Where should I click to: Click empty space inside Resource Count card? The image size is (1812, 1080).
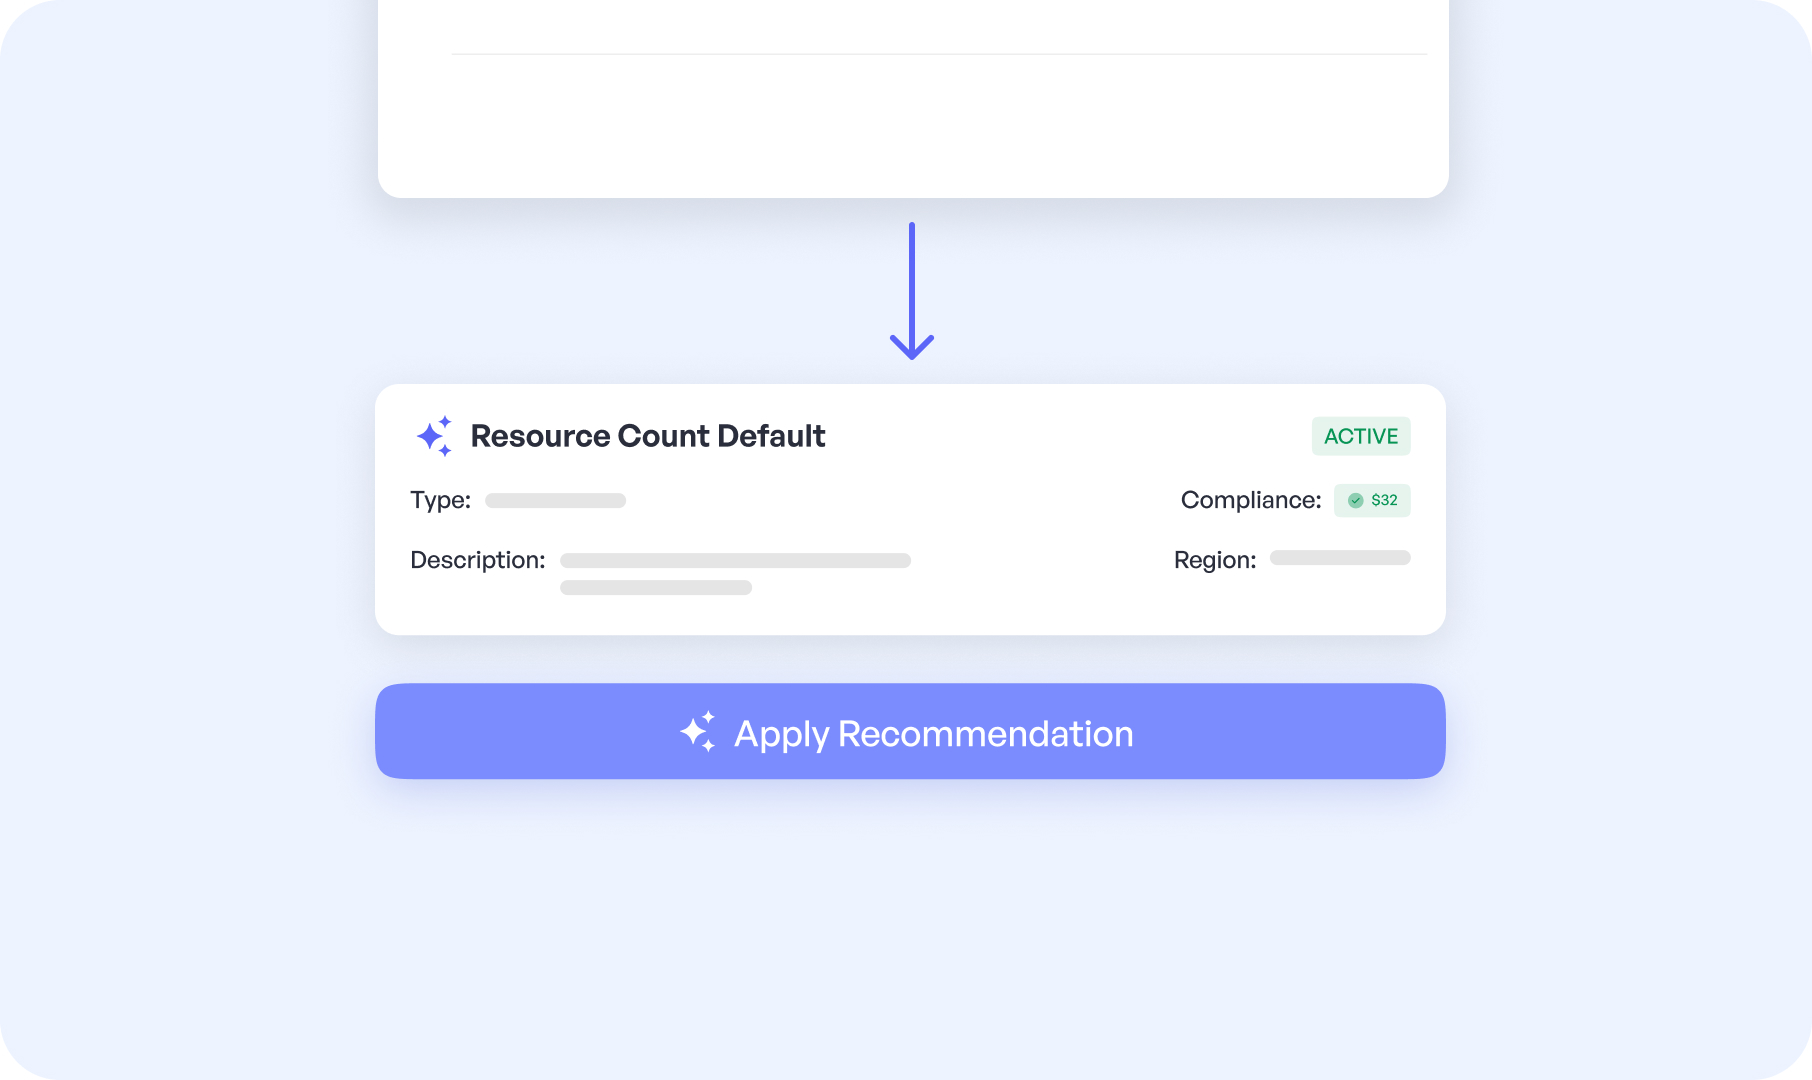click(x=1000, y=500)
